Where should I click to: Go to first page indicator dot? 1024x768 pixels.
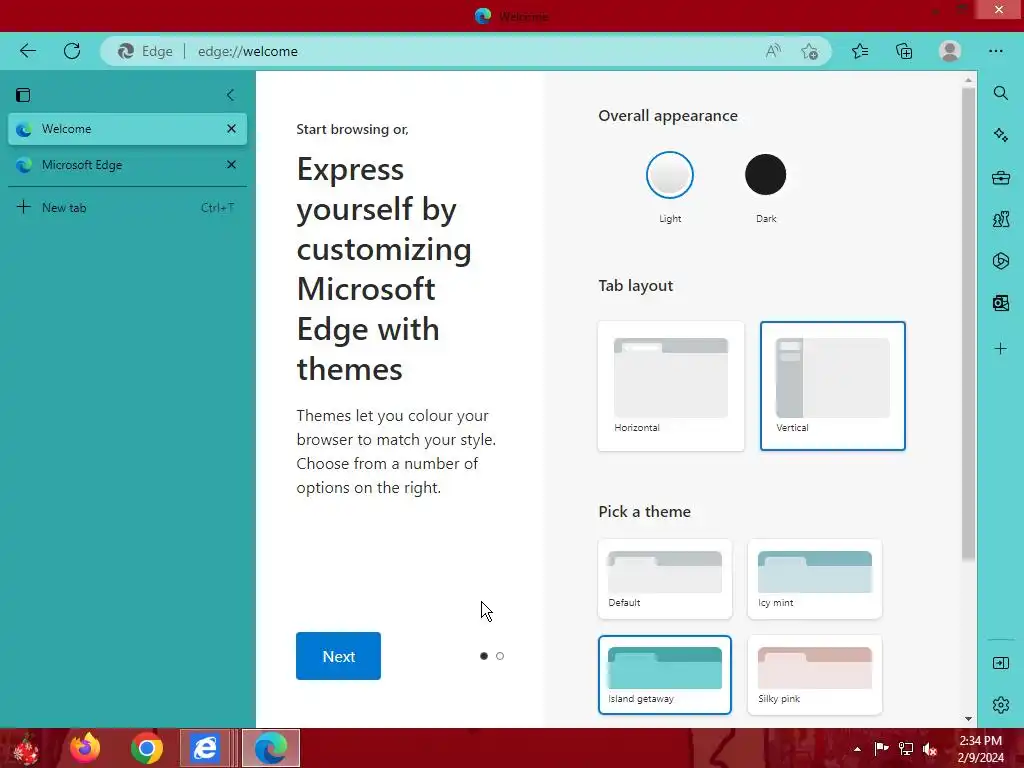tap(484, 656)
